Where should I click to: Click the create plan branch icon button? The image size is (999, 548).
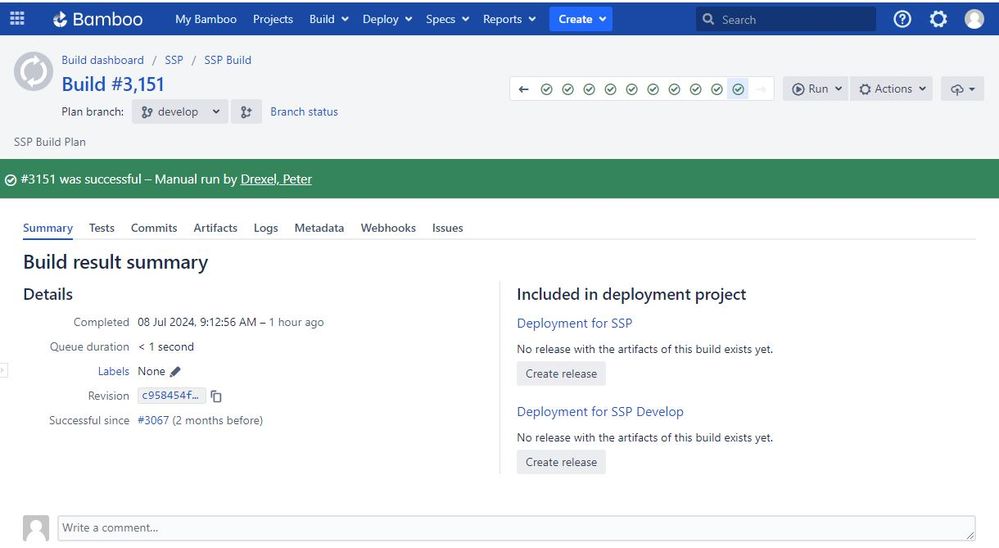click(246, 112)
